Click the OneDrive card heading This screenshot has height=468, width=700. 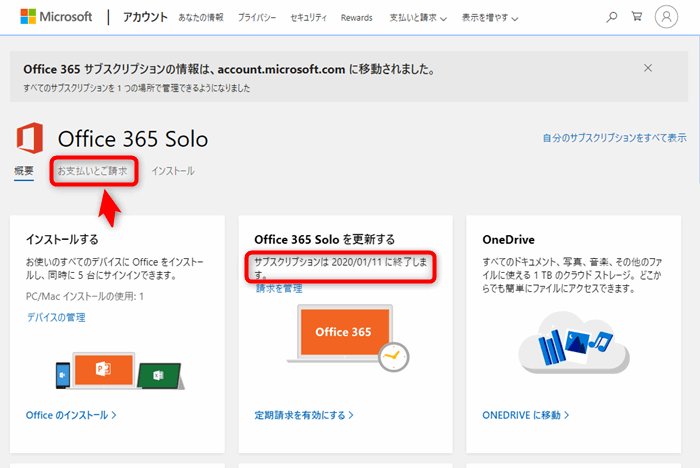pos(508,239)
